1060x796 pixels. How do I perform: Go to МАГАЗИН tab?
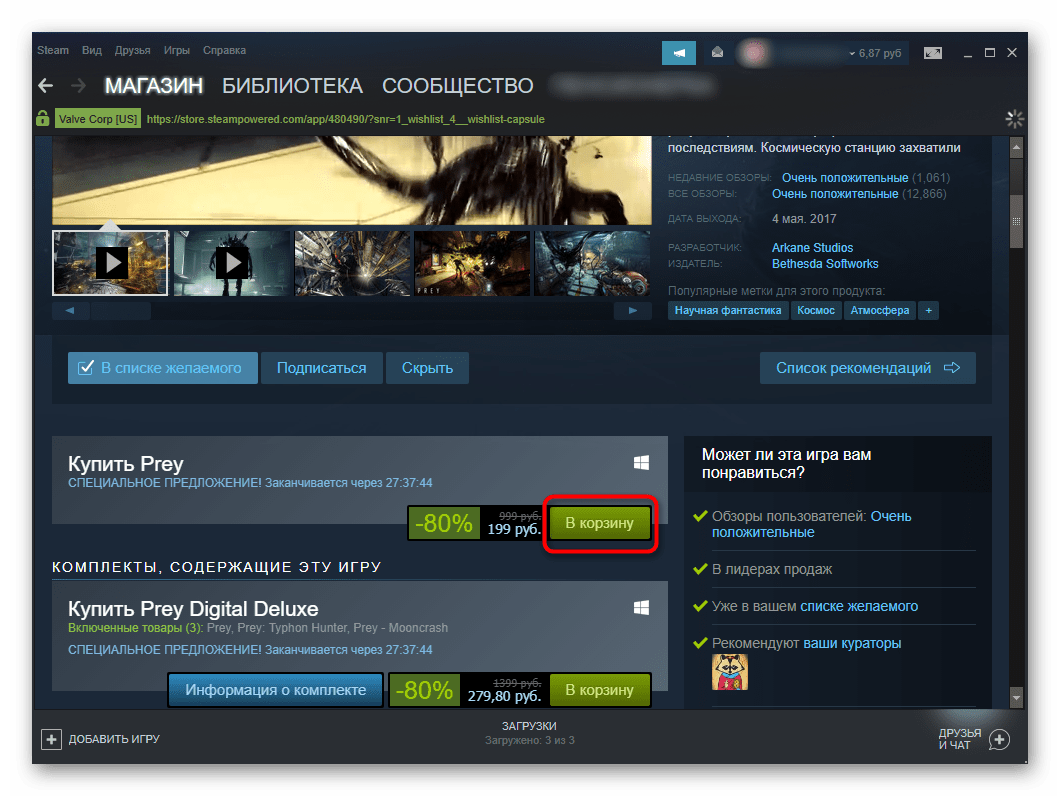pyautogui.click(x=153, y=86)
